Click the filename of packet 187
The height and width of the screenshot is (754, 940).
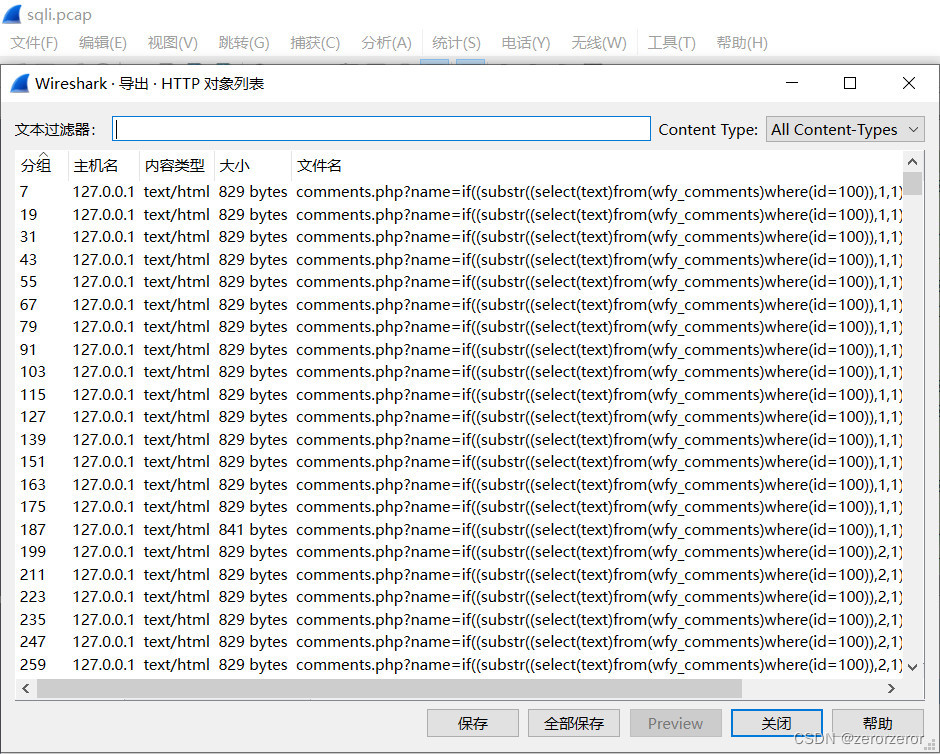(599, 530)
